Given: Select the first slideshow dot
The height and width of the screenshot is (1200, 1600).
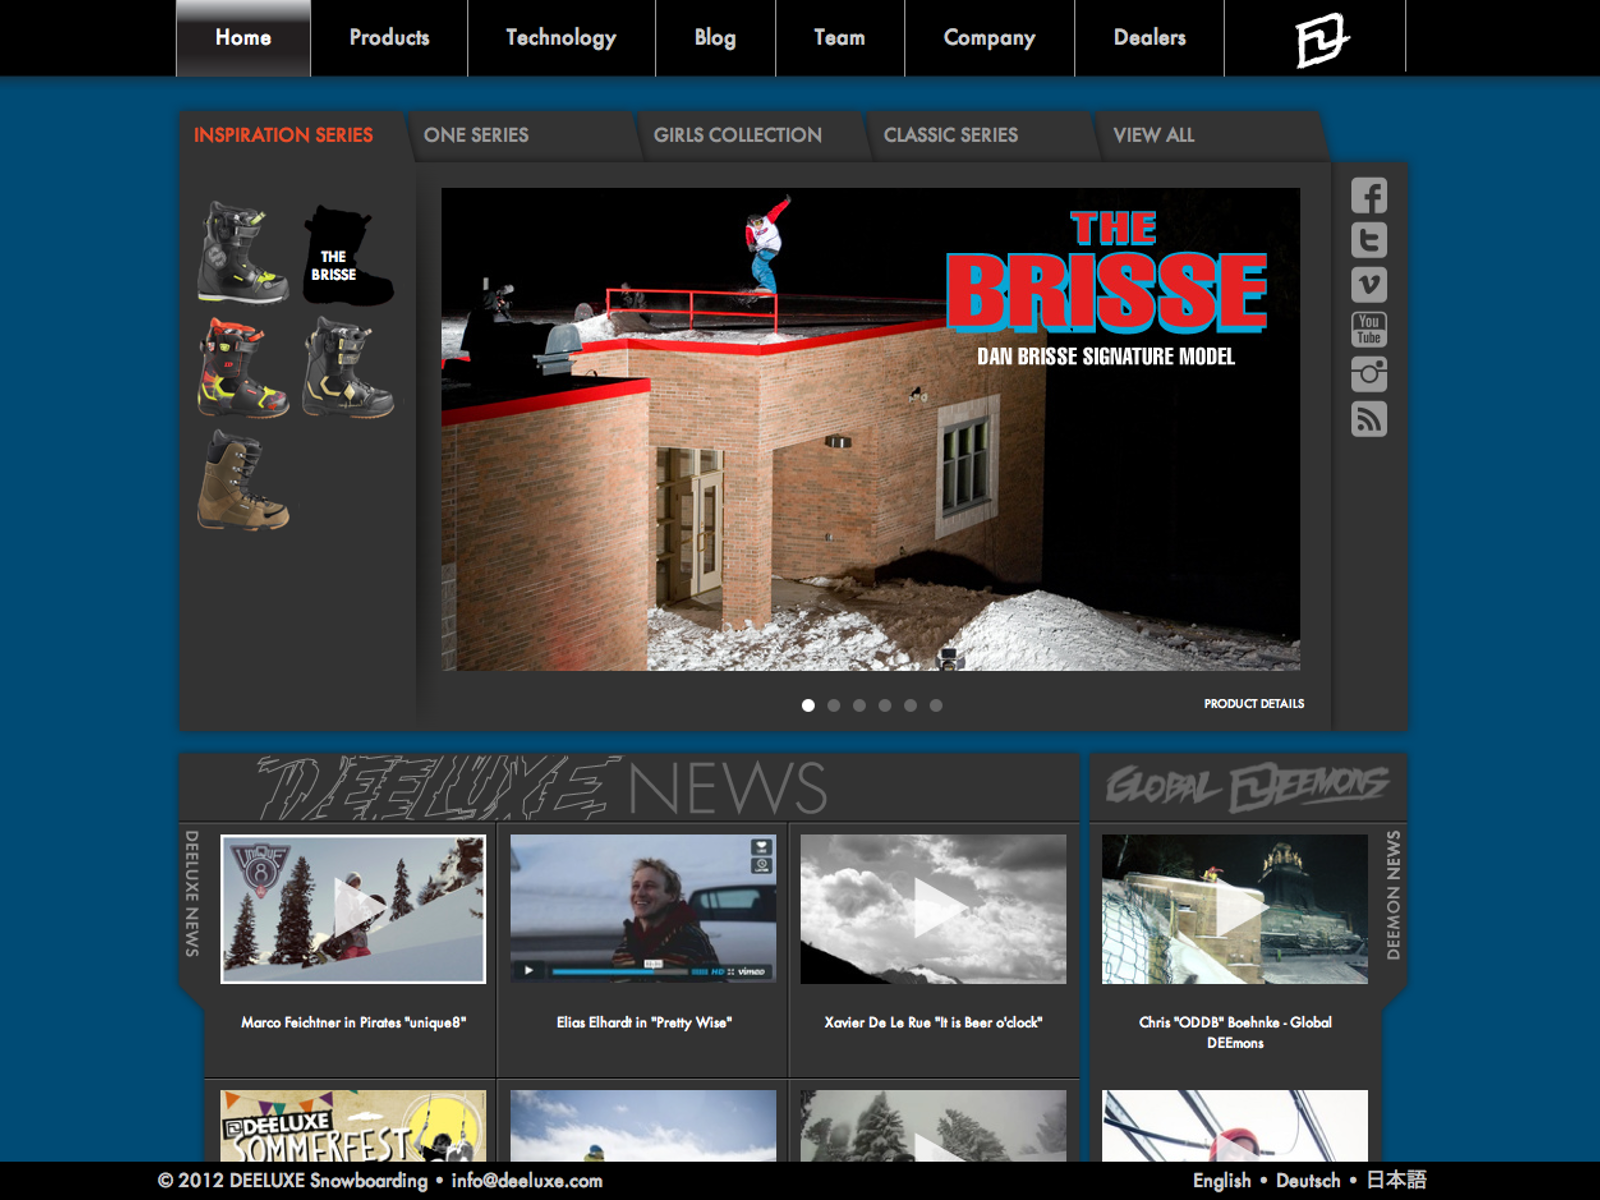Looking at the screenshot, I should click(x=808, y=705).
